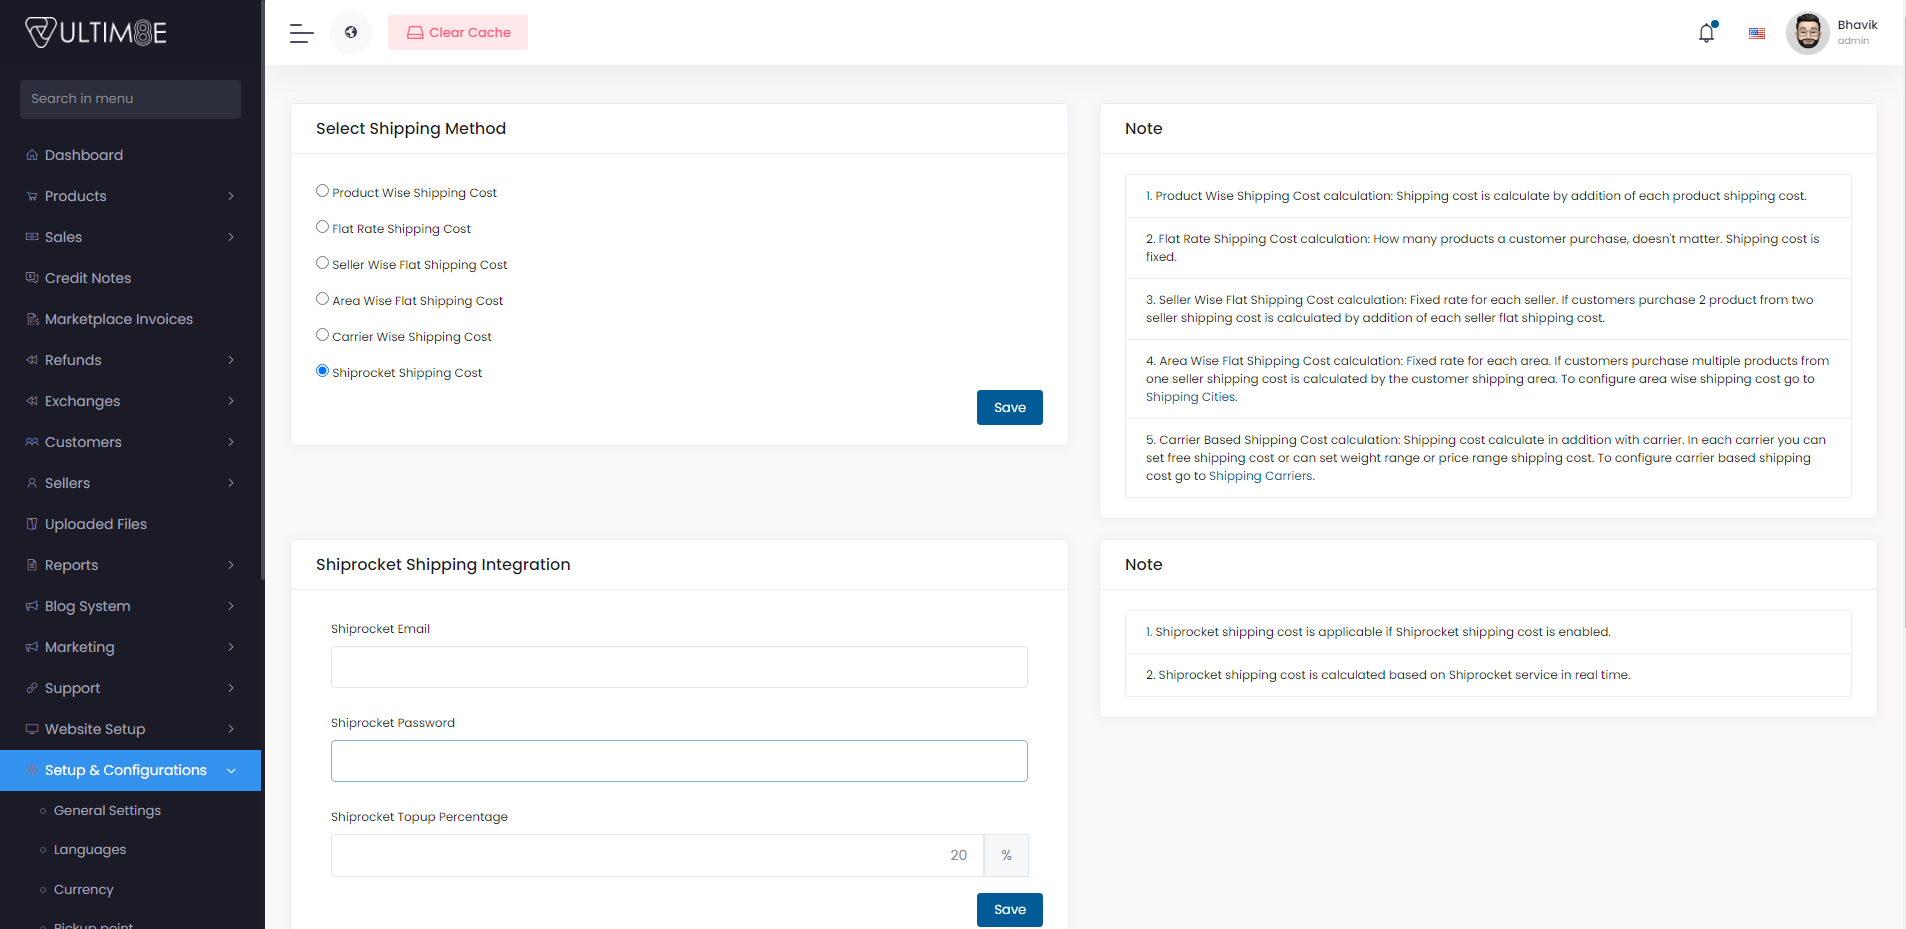Open Marketplace Invoices menu item
1906x929 pixels.
pyautogui.click(x=118, y=319)
